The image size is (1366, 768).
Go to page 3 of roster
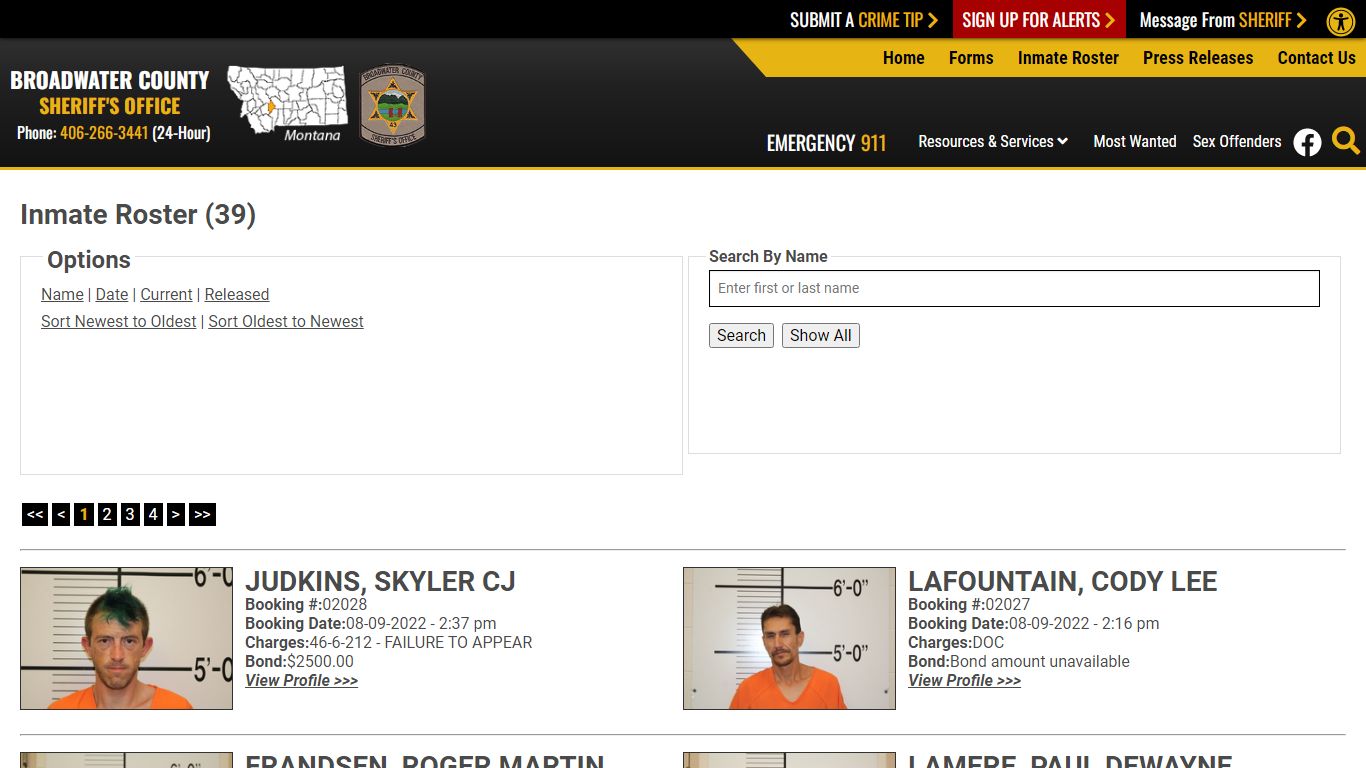pyautogui.click(x=130, y=514)
